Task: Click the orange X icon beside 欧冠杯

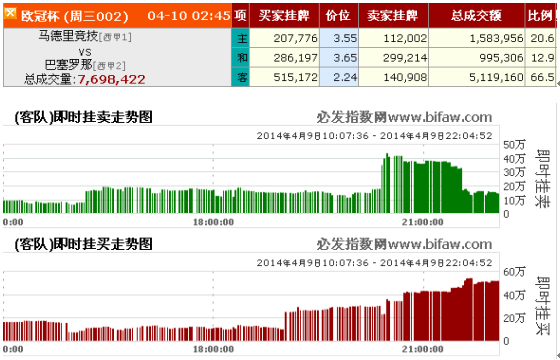Action: click(10, 13)
